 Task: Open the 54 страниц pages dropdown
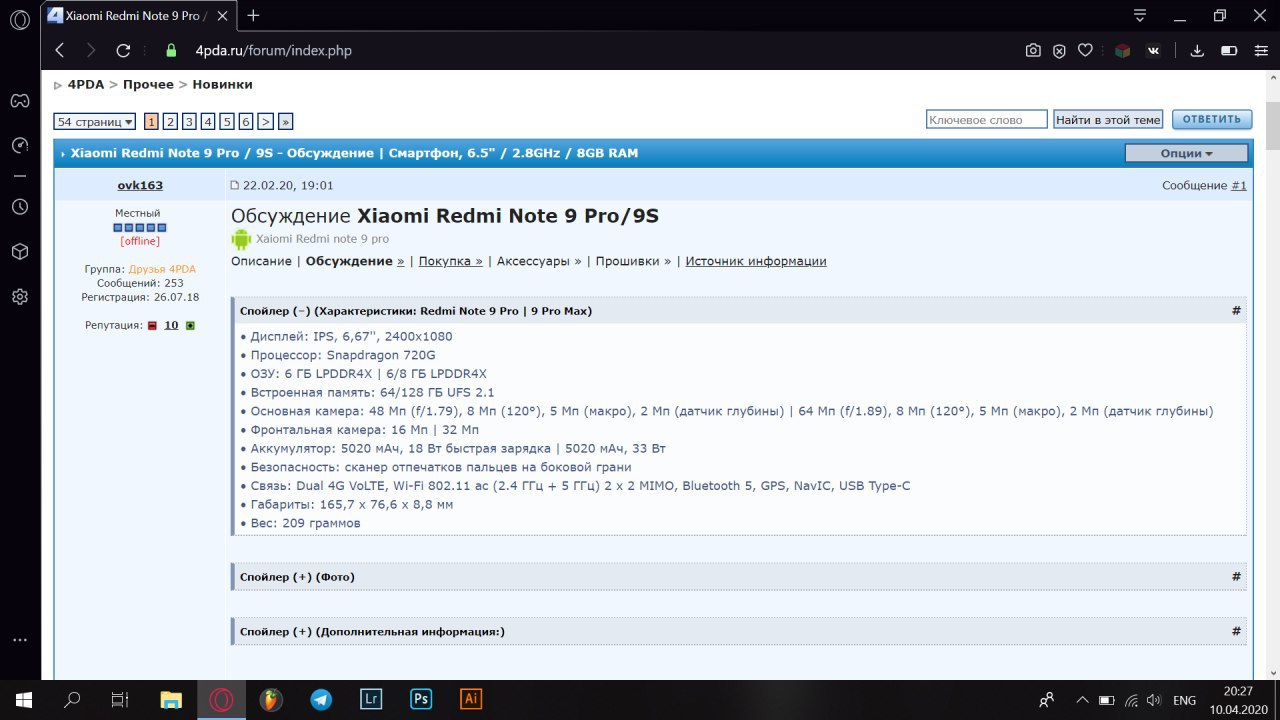tap(95, 121)
